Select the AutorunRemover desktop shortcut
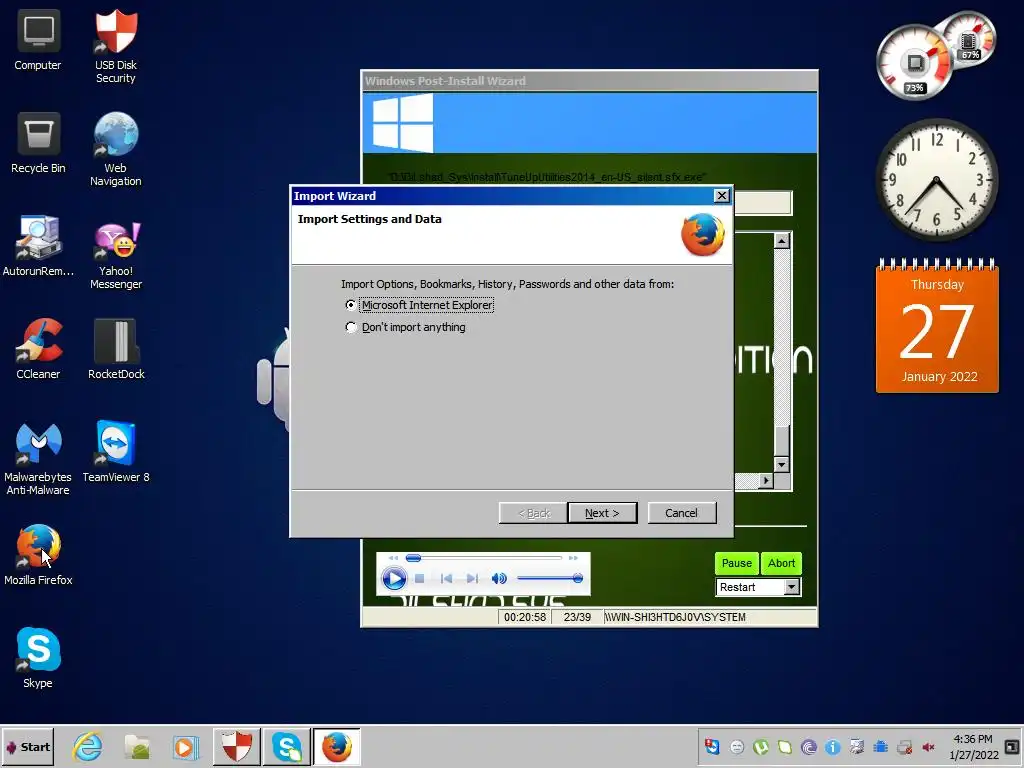This screenshot has height=768, width=1024. (38, 246)
